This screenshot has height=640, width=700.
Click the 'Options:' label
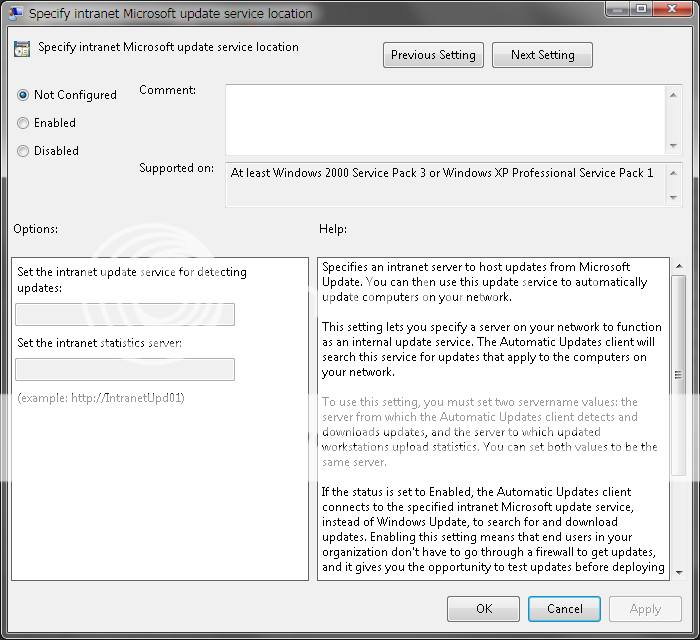click(x=36, y=229)
